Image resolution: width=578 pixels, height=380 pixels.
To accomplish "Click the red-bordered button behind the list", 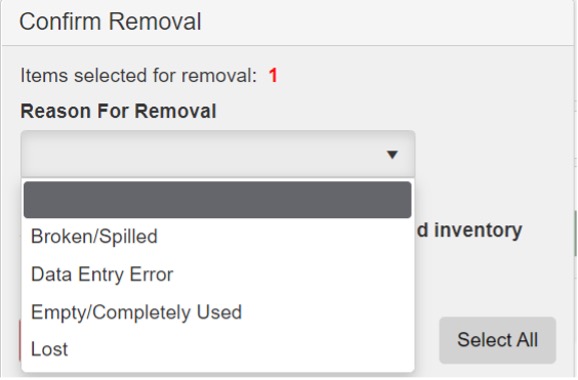I will coord(20,341).
